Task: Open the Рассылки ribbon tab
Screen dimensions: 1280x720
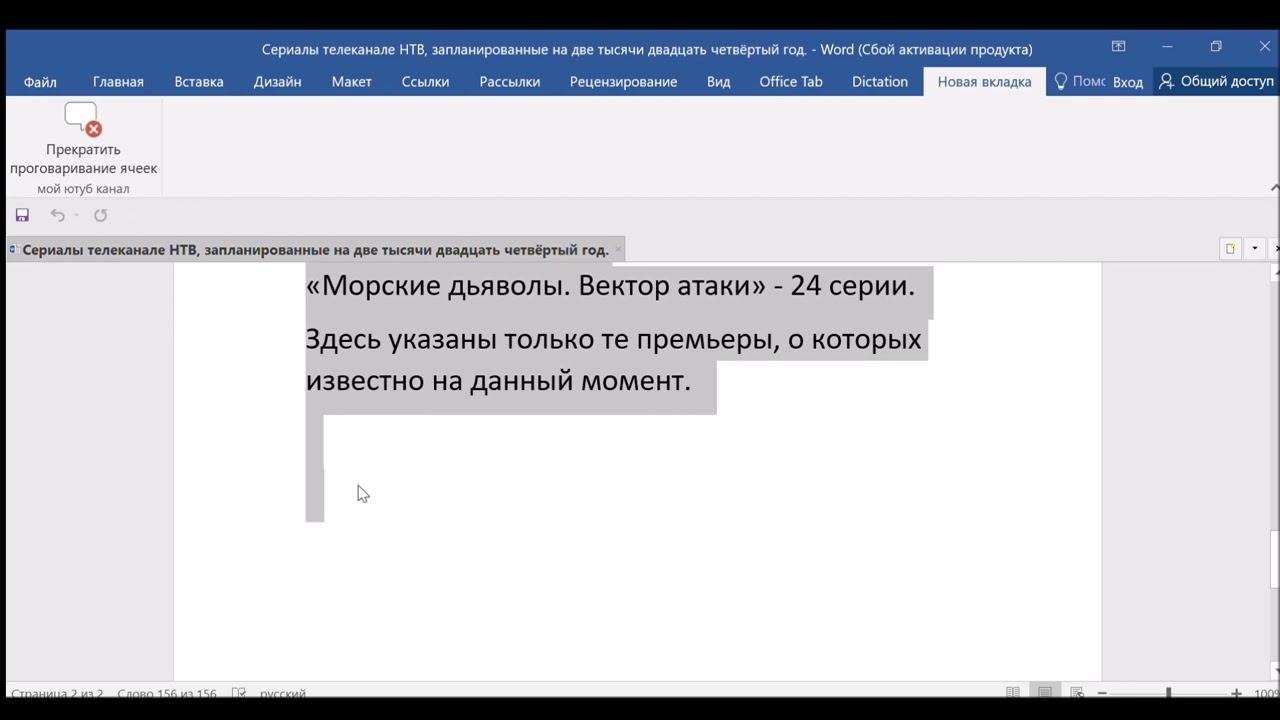Action: 510,82
